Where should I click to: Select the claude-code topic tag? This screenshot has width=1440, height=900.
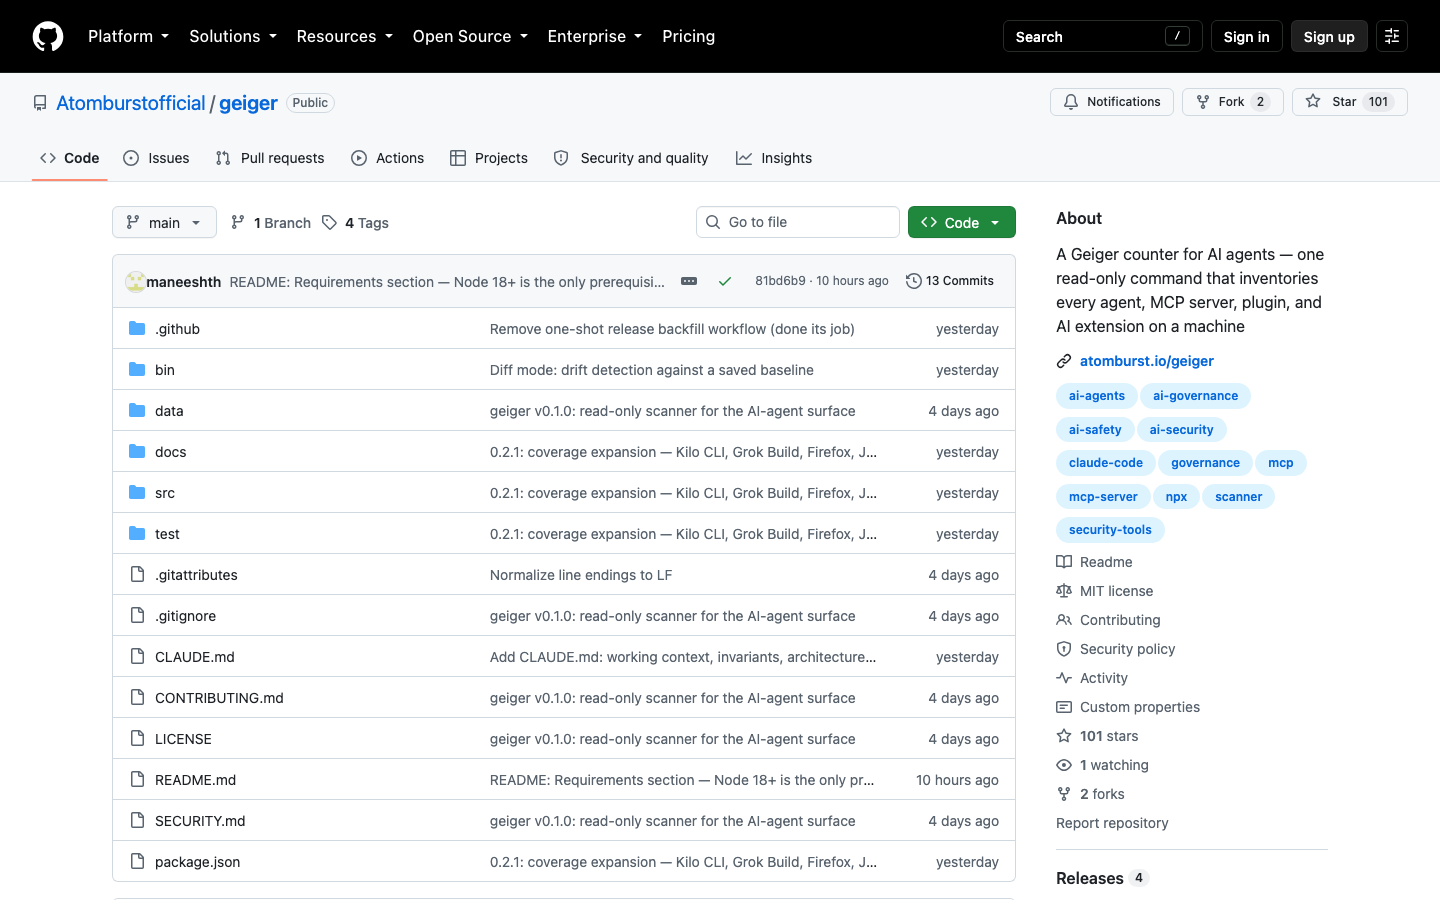tap(1106, 463)
